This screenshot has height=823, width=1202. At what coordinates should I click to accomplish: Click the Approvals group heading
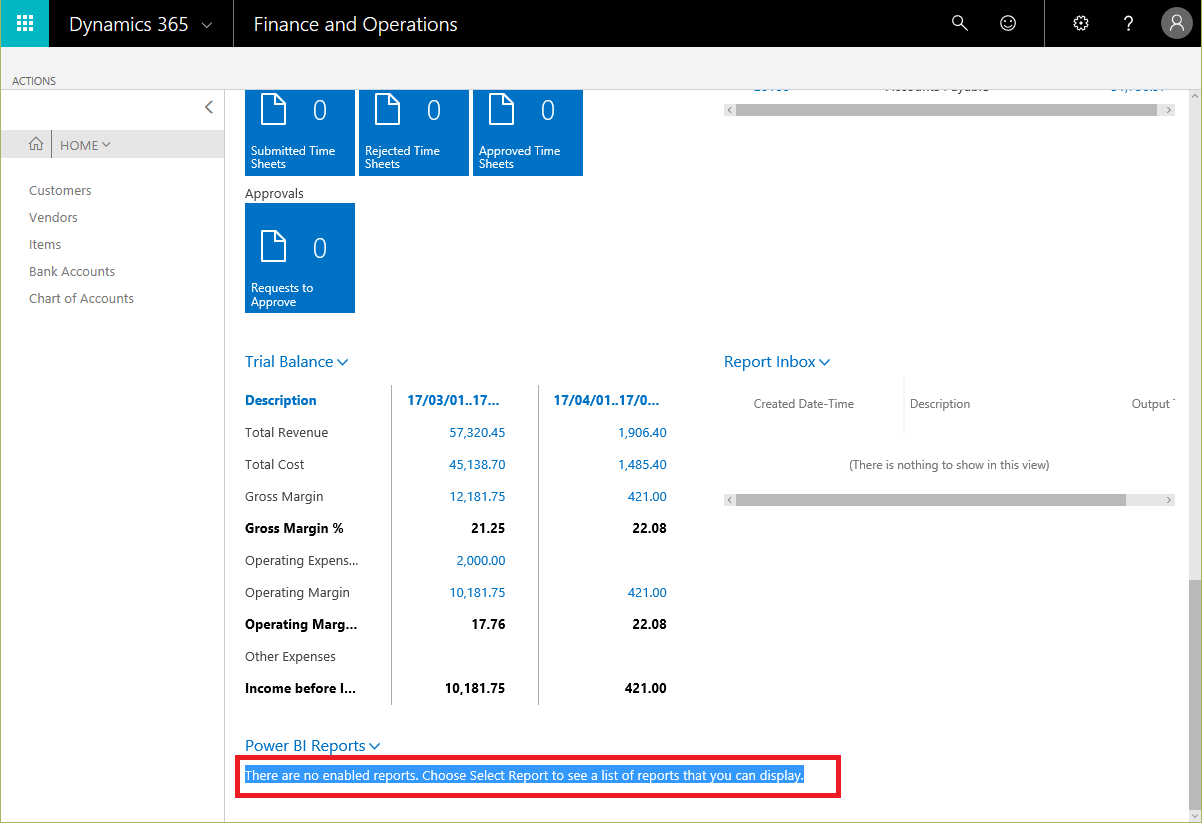point(274,194)
